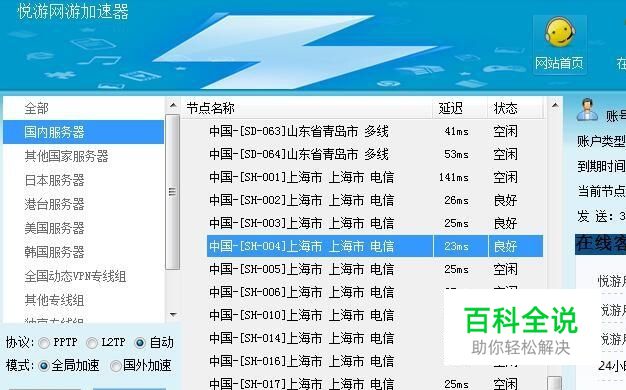The height and width of the screenshot is (390, 626).
Task: Pick the 港台服务器 category
Action: pyautogui.click(x=54, y=204)
